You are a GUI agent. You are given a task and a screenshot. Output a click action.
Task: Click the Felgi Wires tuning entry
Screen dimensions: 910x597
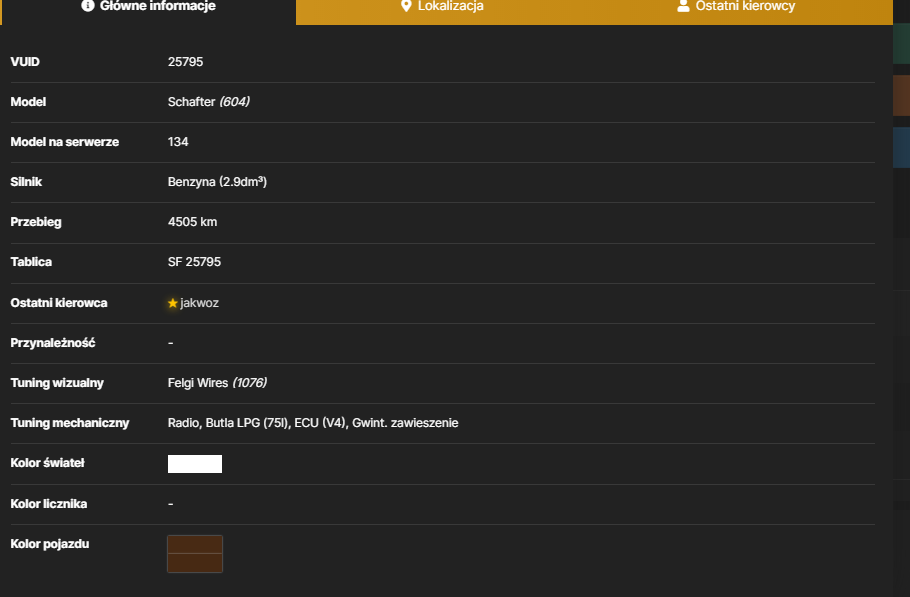pyautogui.click(x=198, y=383)
